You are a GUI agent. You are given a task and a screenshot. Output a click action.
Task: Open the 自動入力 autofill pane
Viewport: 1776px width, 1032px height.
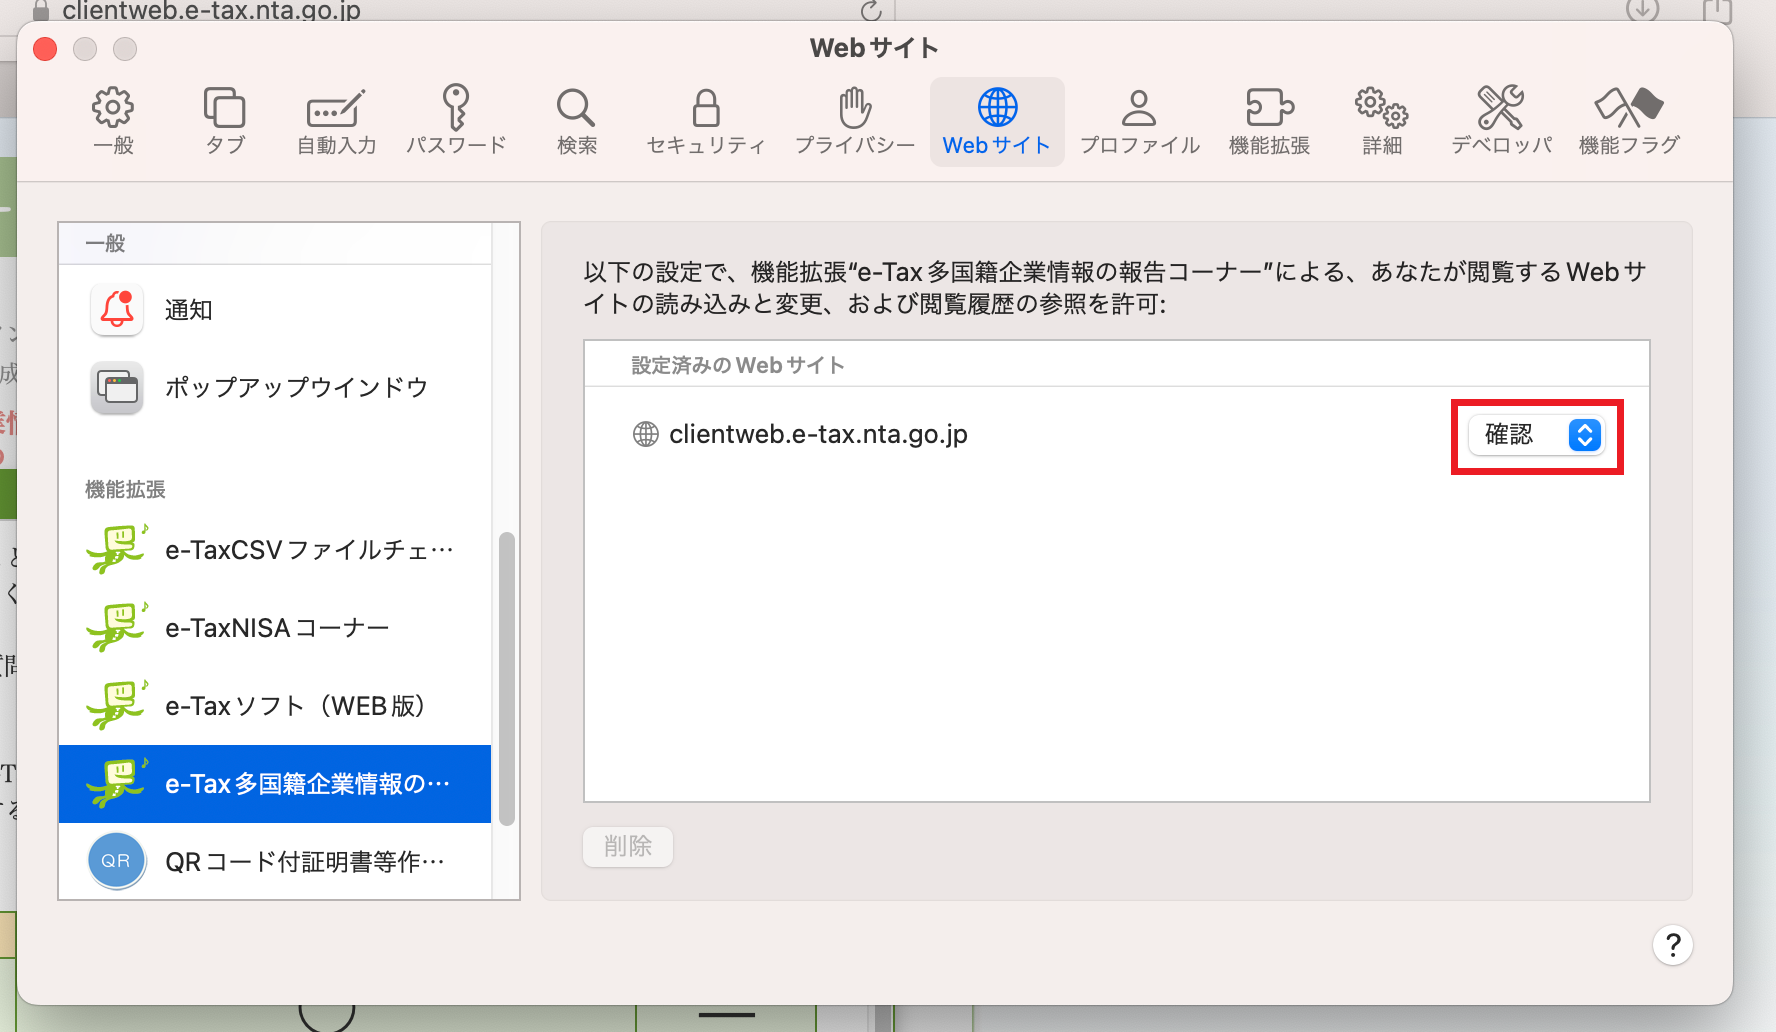coord(337,121)
